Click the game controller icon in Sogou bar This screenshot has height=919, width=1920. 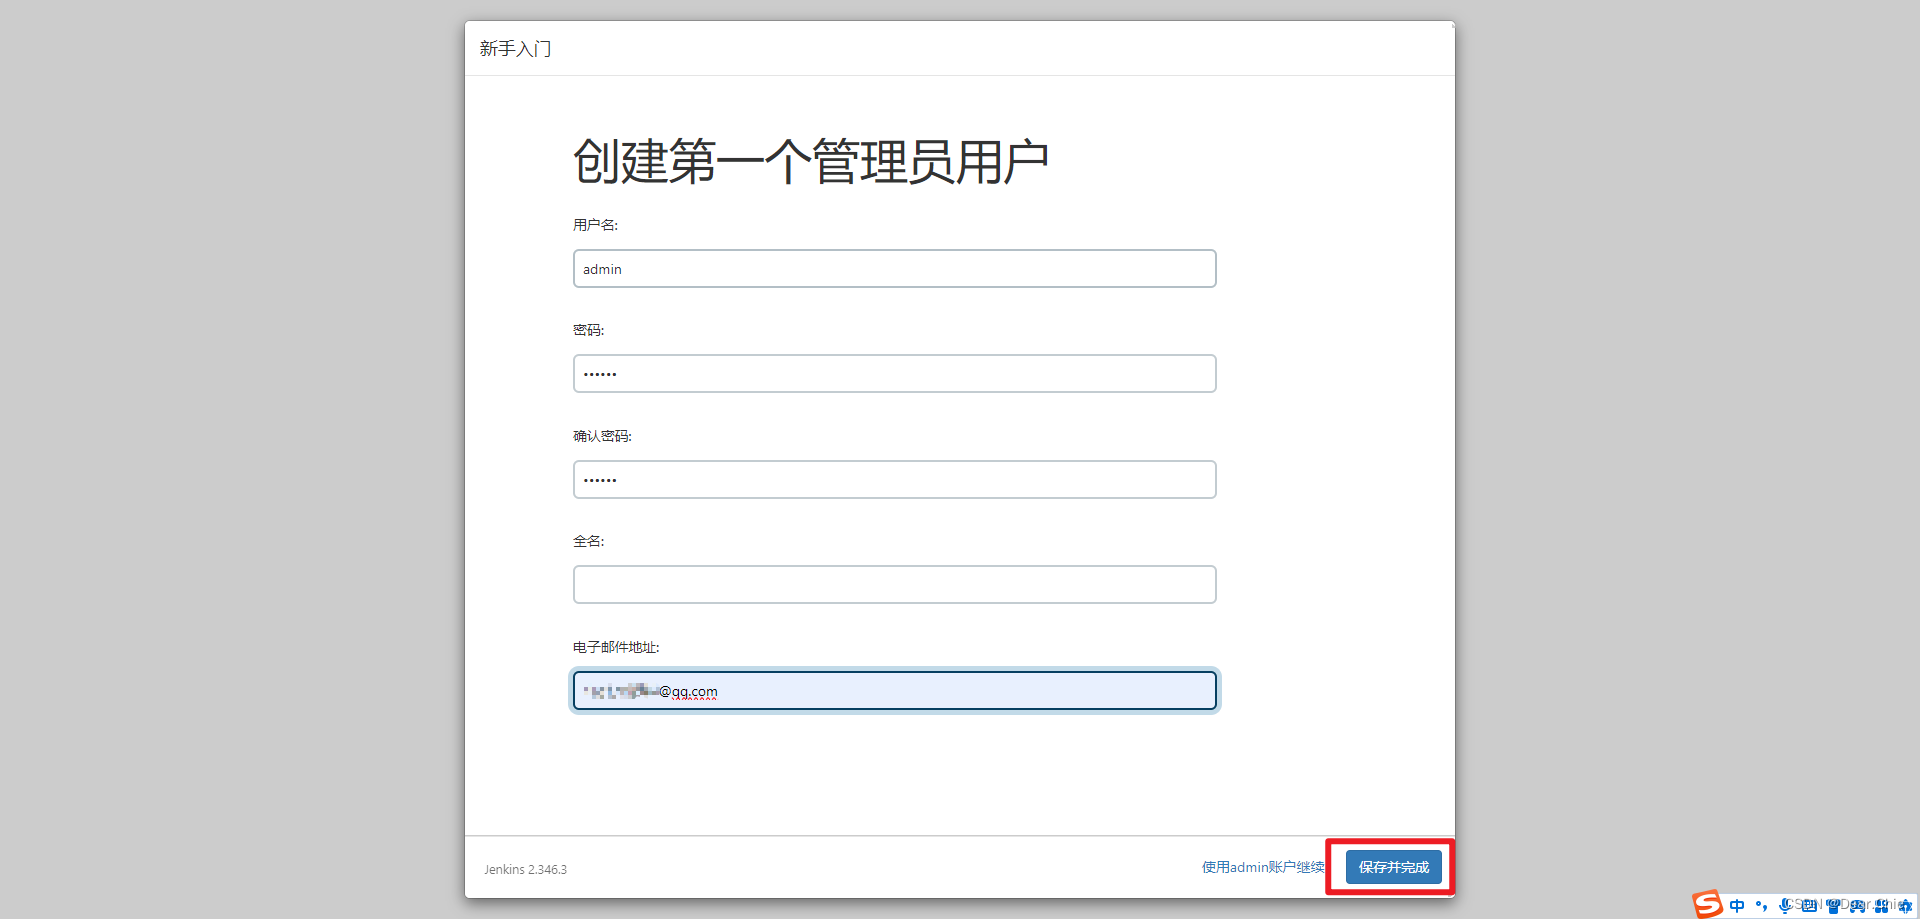click(1857, 906)
